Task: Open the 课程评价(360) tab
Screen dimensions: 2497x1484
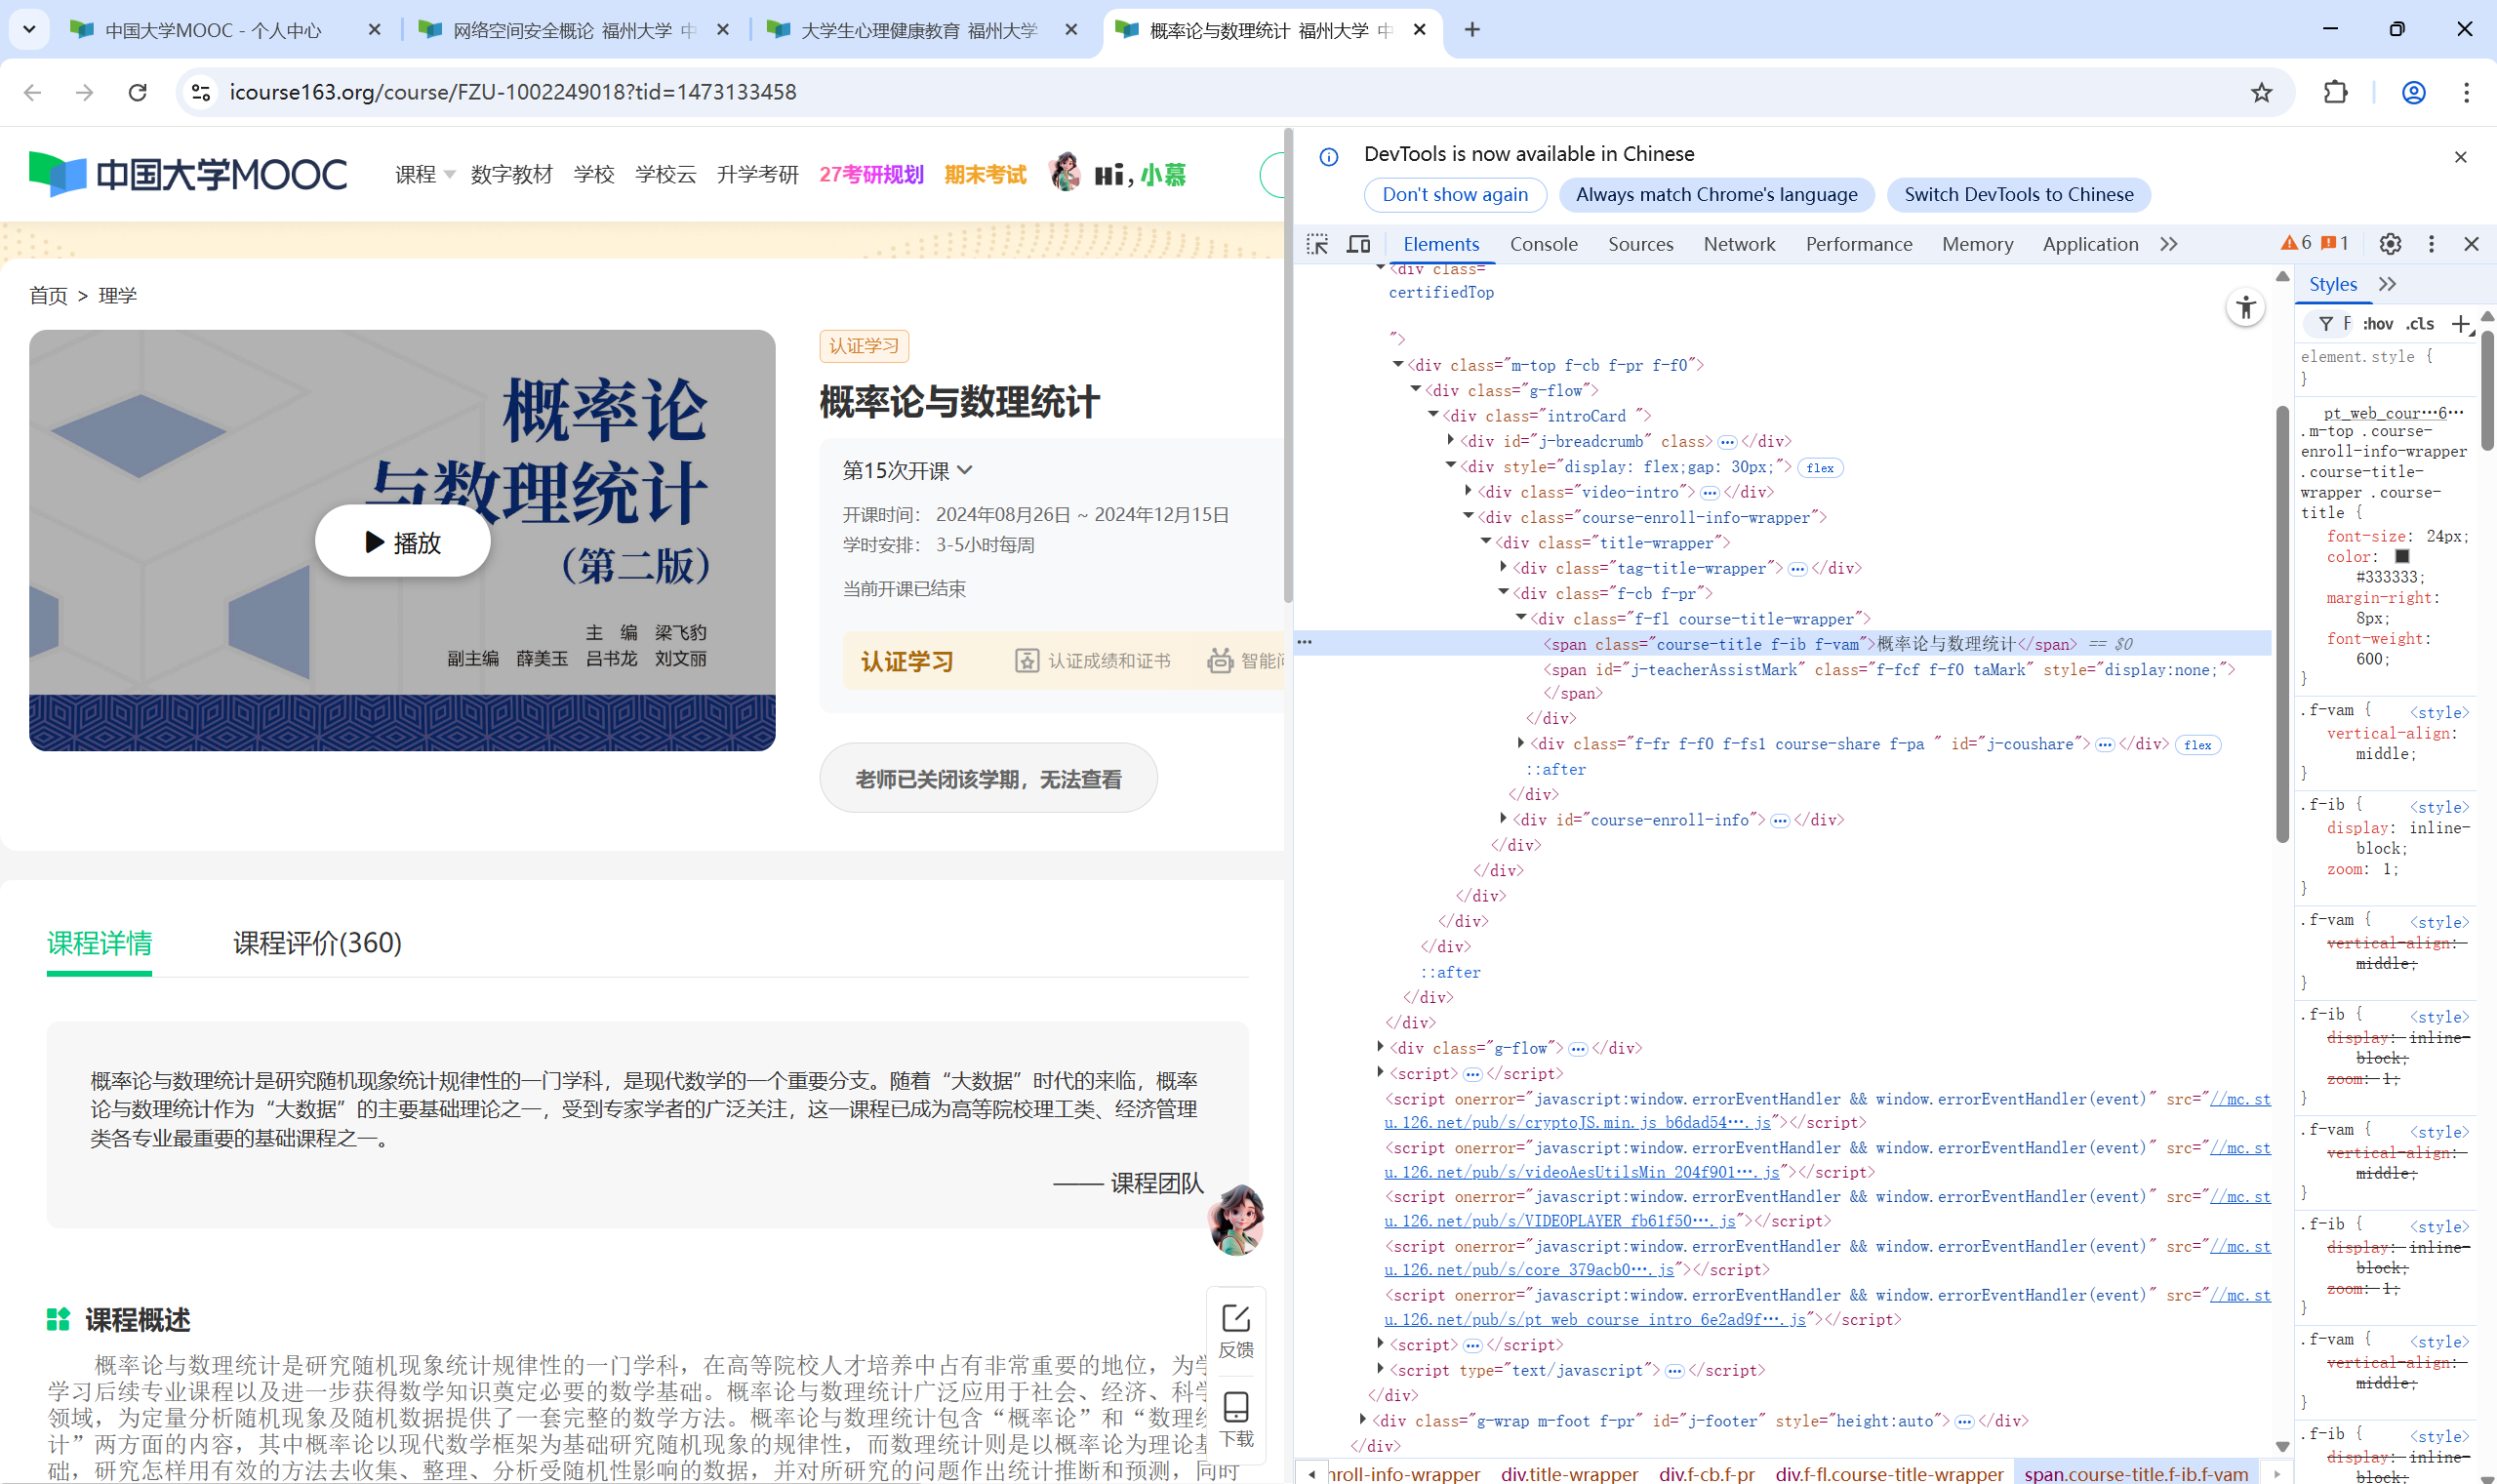Action: coord(317,943)
